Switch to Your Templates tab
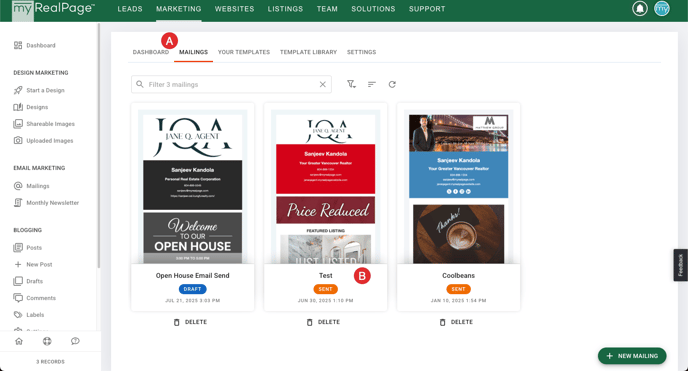Image resolution: width=688 pixels, height=371 pixels. click(244, 52)
